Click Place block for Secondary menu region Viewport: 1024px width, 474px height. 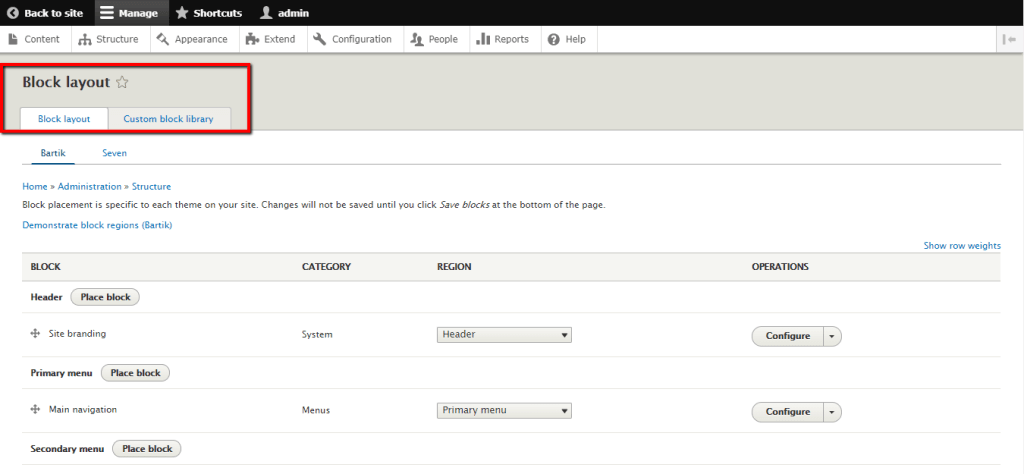click(147, 449)
